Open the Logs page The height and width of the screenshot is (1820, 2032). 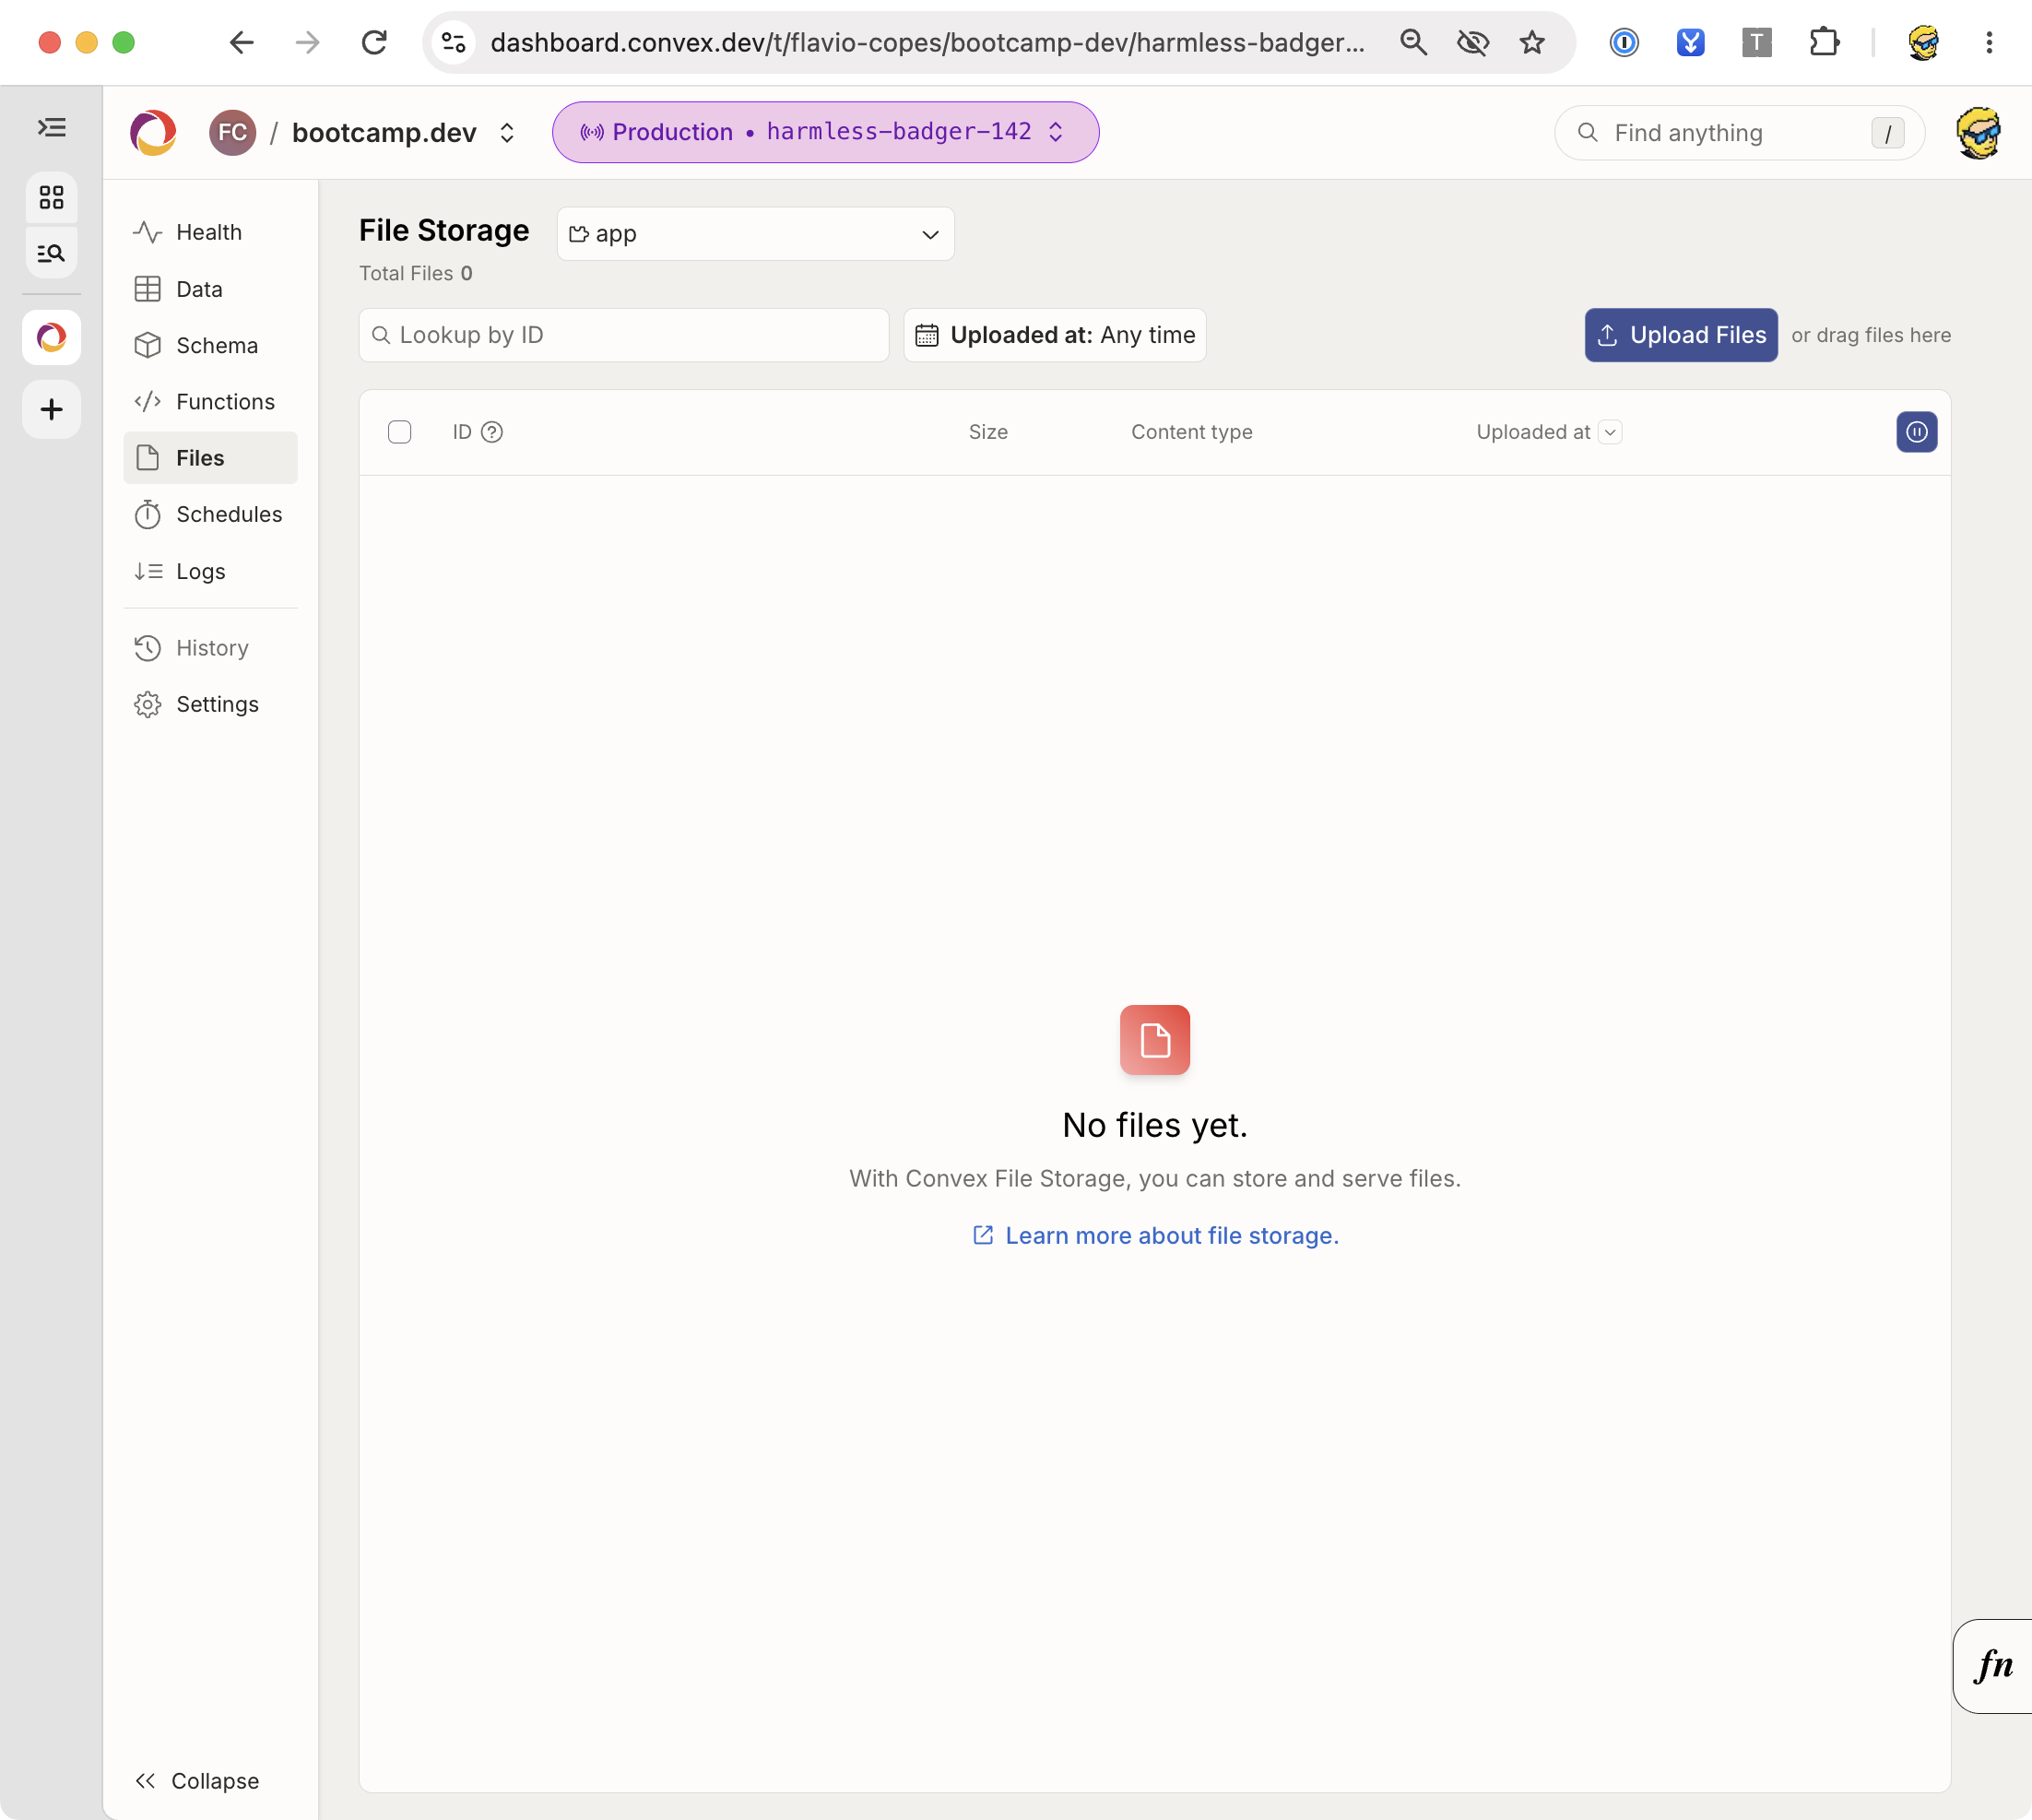point(210,571)
